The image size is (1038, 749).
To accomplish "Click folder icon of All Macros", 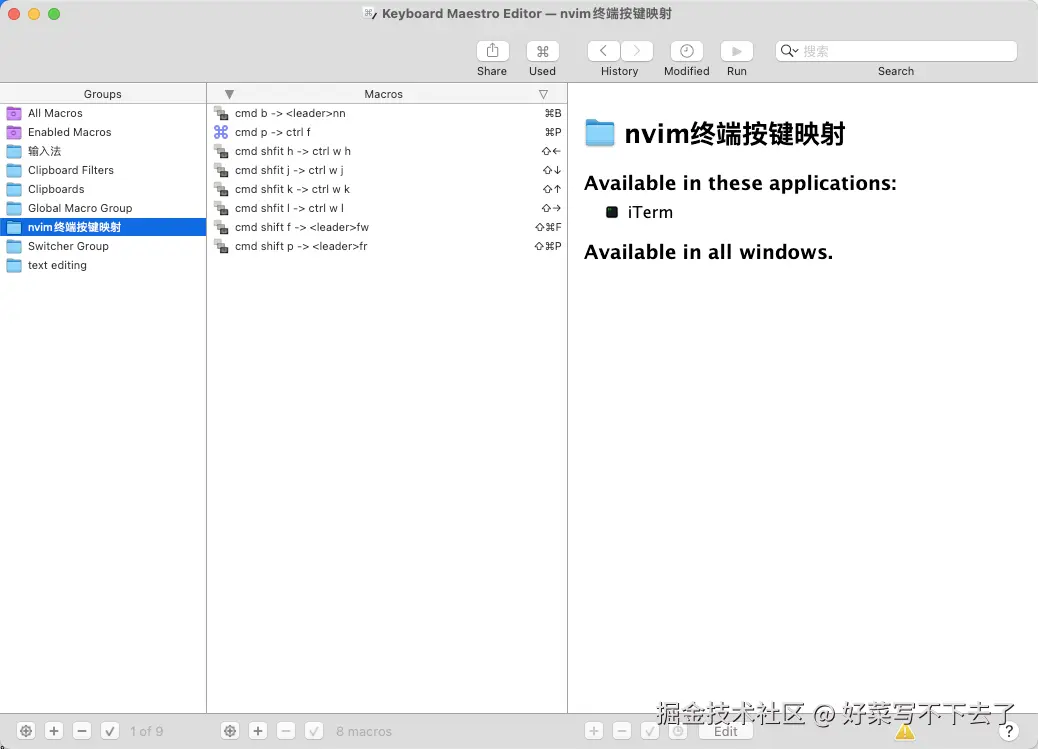I will click(14, 113).
